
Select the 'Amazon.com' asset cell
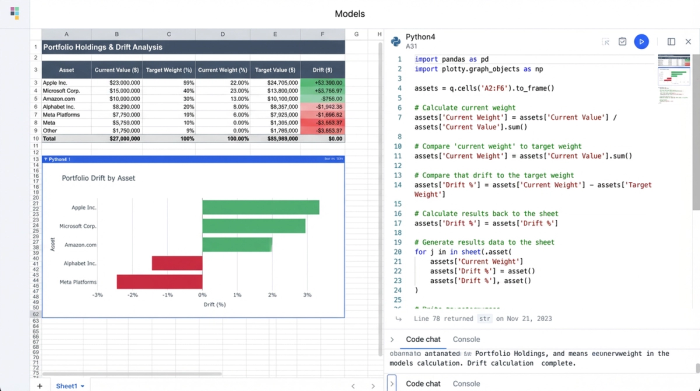pyautogui.click(x=67, y=99)
